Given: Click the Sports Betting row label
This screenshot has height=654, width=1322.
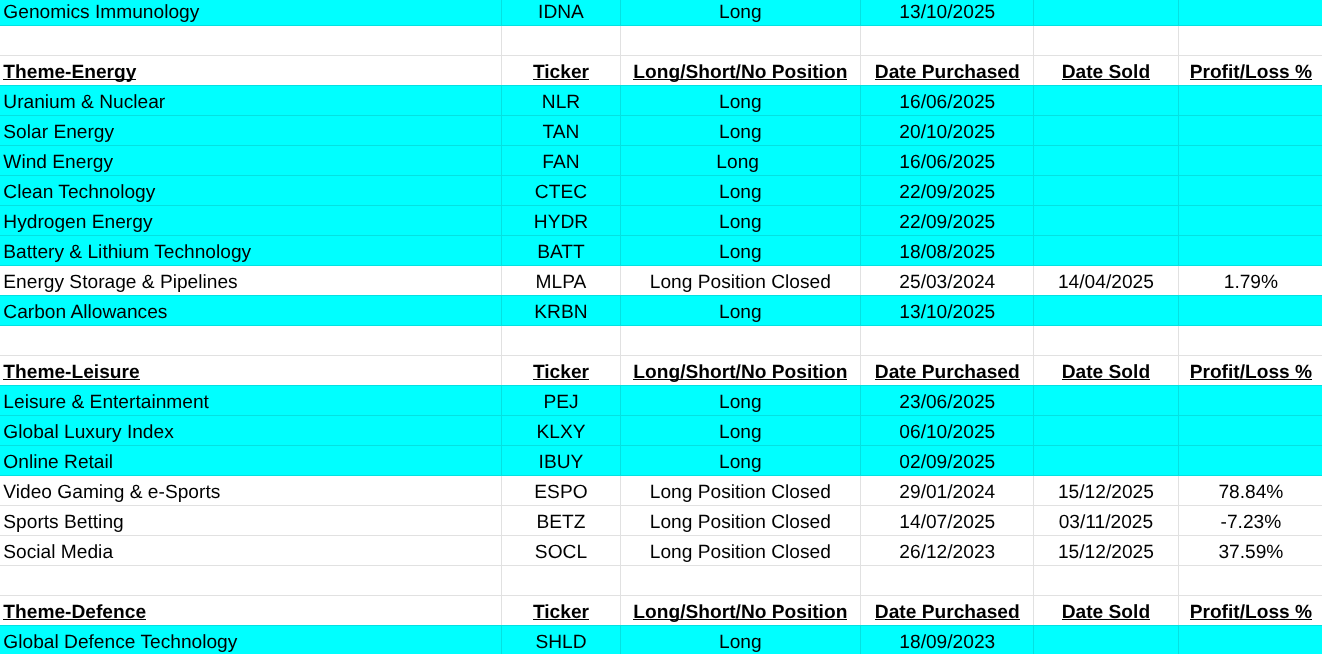Looking at the screenshot, I should pyautogui.click(x=64, y=522).
